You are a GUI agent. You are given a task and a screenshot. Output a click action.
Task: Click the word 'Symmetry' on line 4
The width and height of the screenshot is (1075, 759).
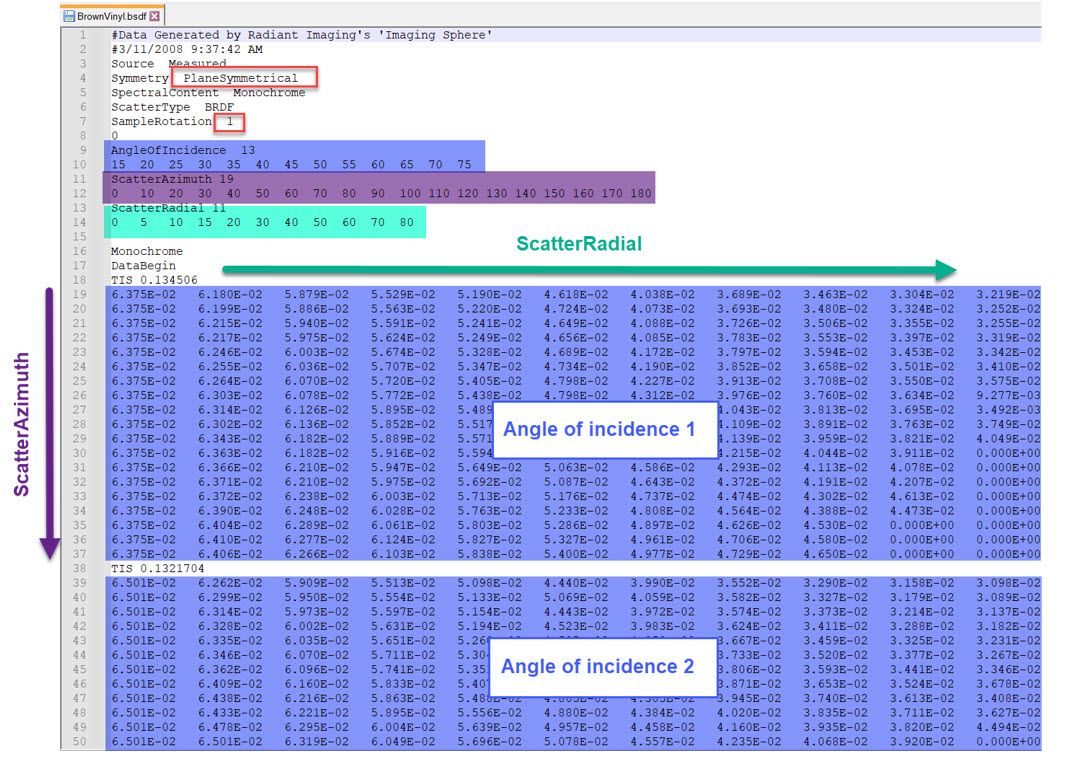140,78
